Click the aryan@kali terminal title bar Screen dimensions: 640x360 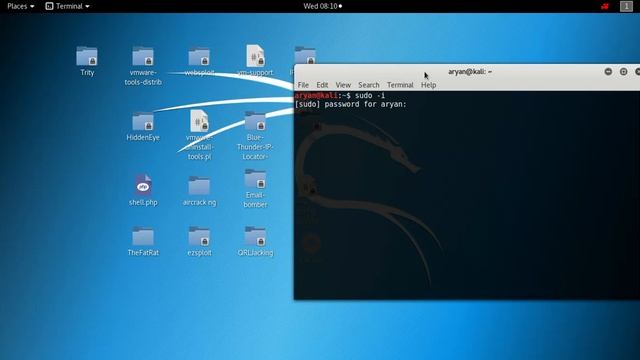[467, 71]
